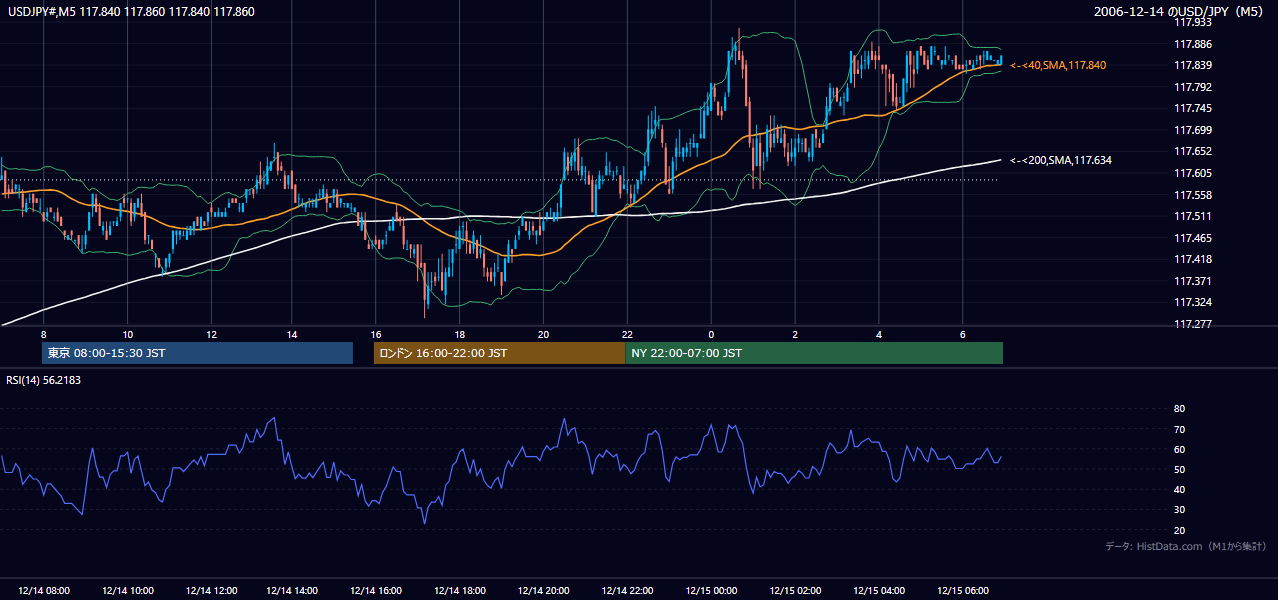Viewport: 1278px width, 600px height.
Task: Click the USDJPY#,M5 symbol header text
Action: [131, 12]
